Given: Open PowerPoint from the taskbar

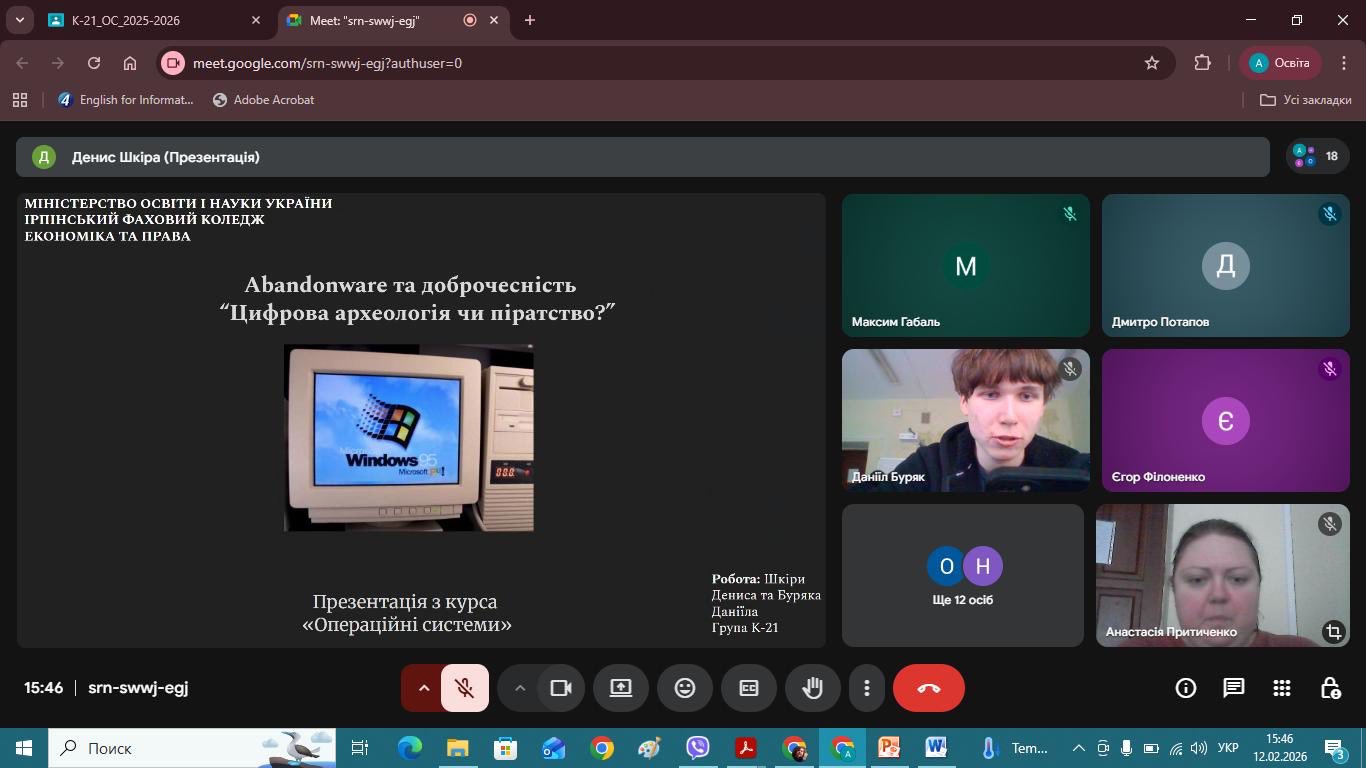Looking at the screenshot, I should [889, 748].
